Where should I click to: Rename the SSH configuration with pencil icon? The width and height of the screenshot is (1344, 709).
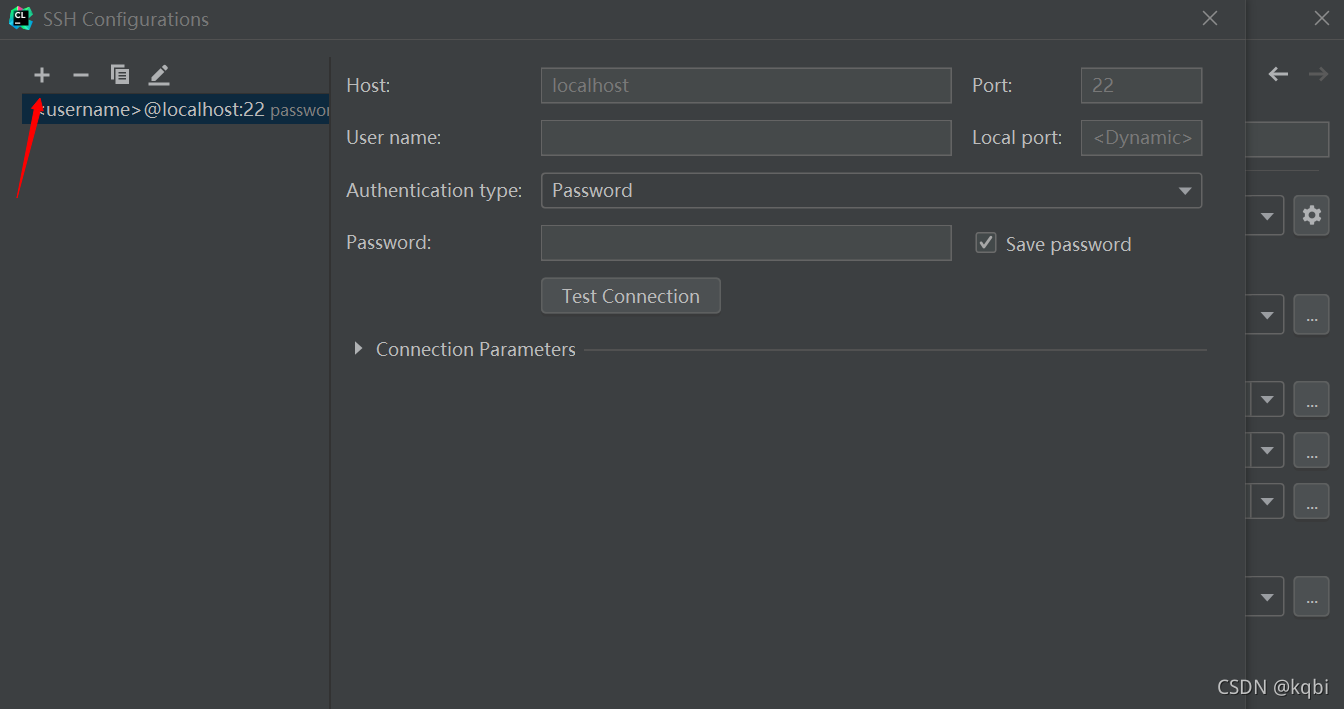[x=159, y=75]
